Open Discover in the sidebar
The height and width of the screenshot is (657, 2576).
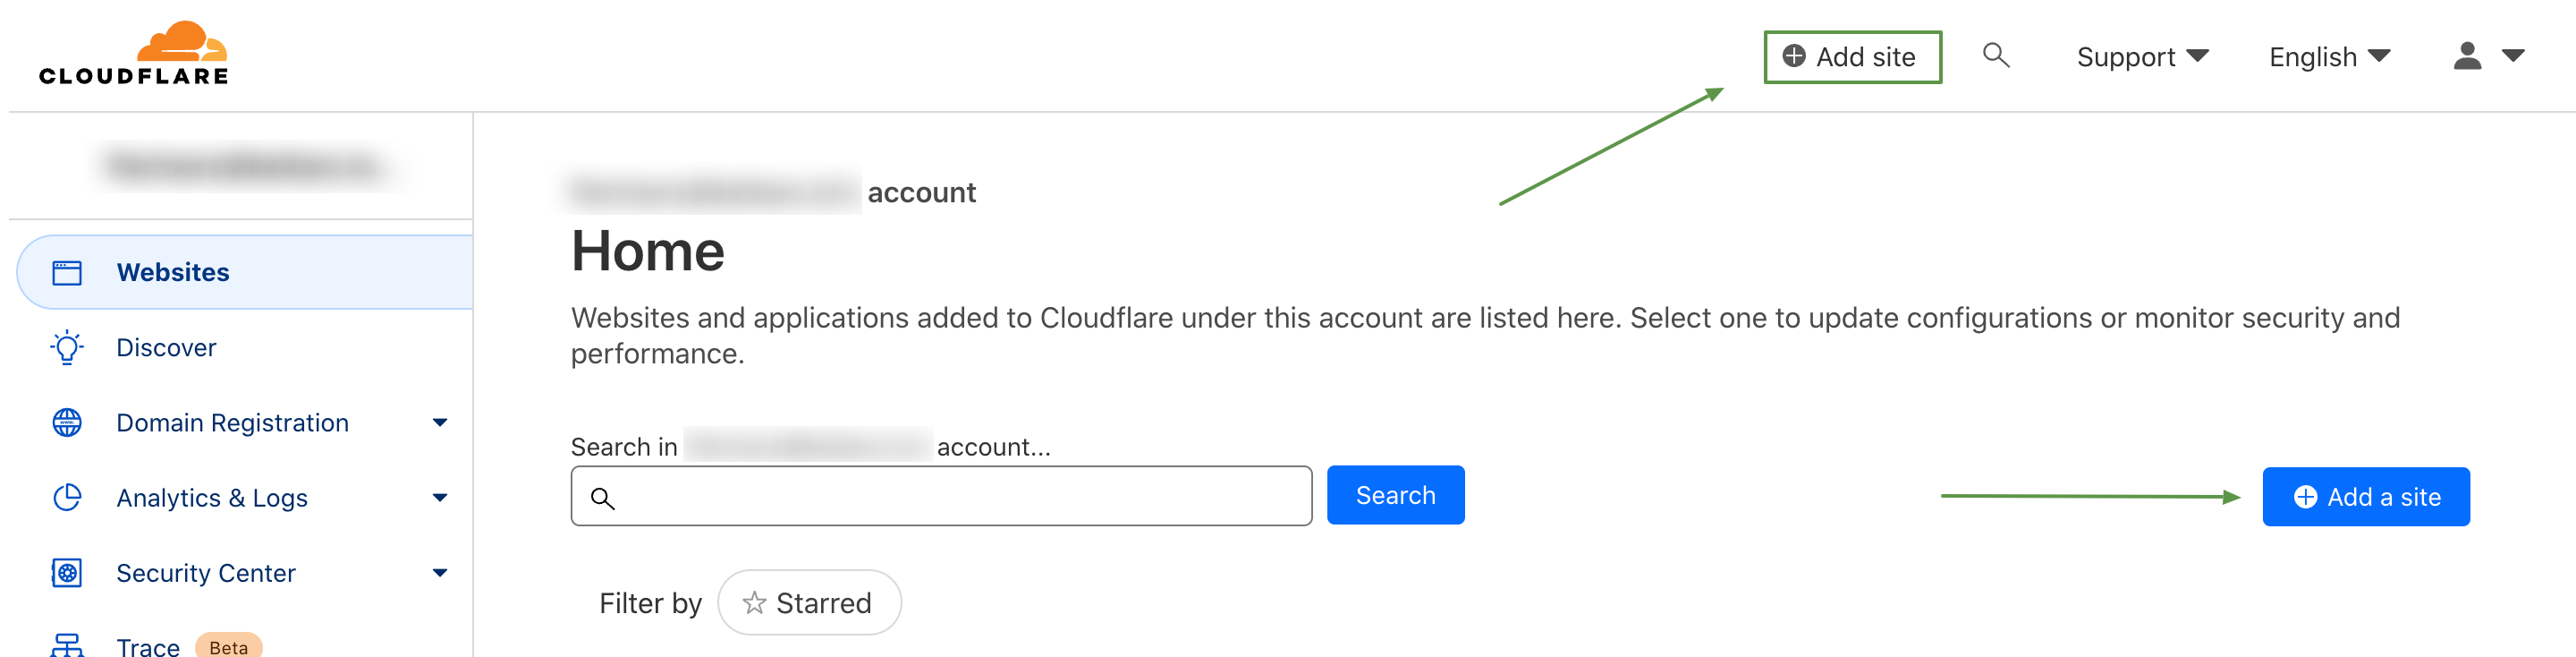click(x=166, y=347)
